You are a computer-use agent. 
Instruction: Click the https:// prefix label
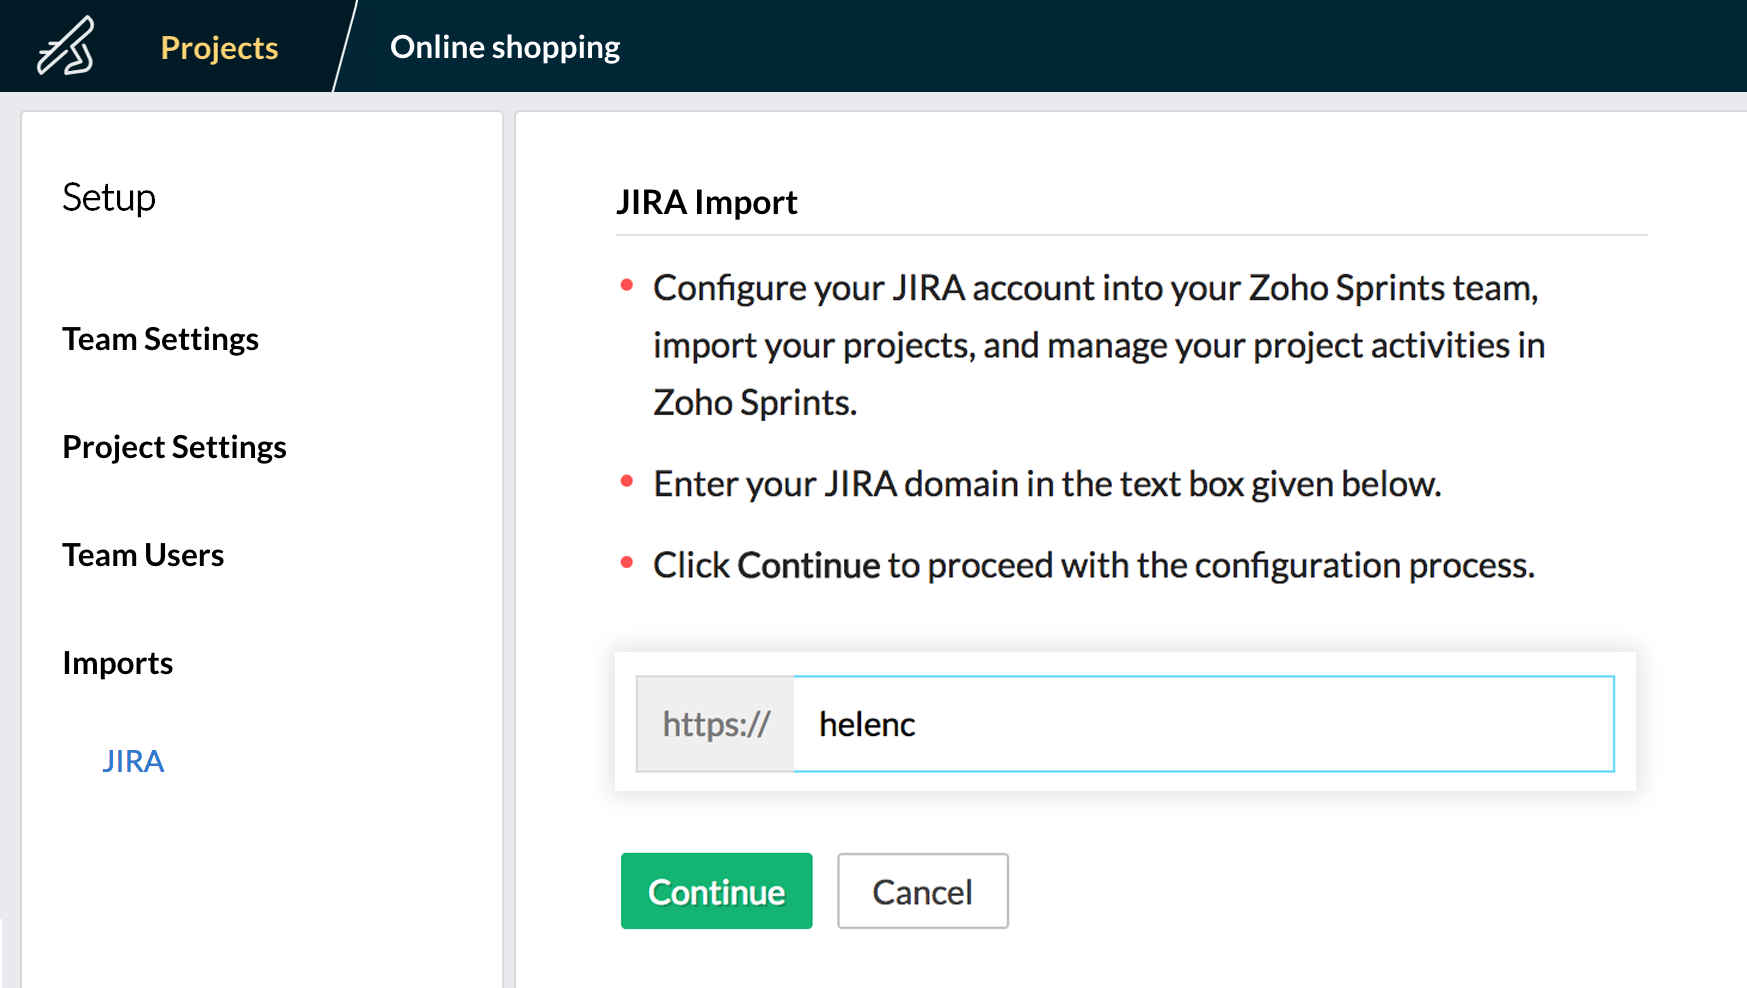(x=716, y=724)
